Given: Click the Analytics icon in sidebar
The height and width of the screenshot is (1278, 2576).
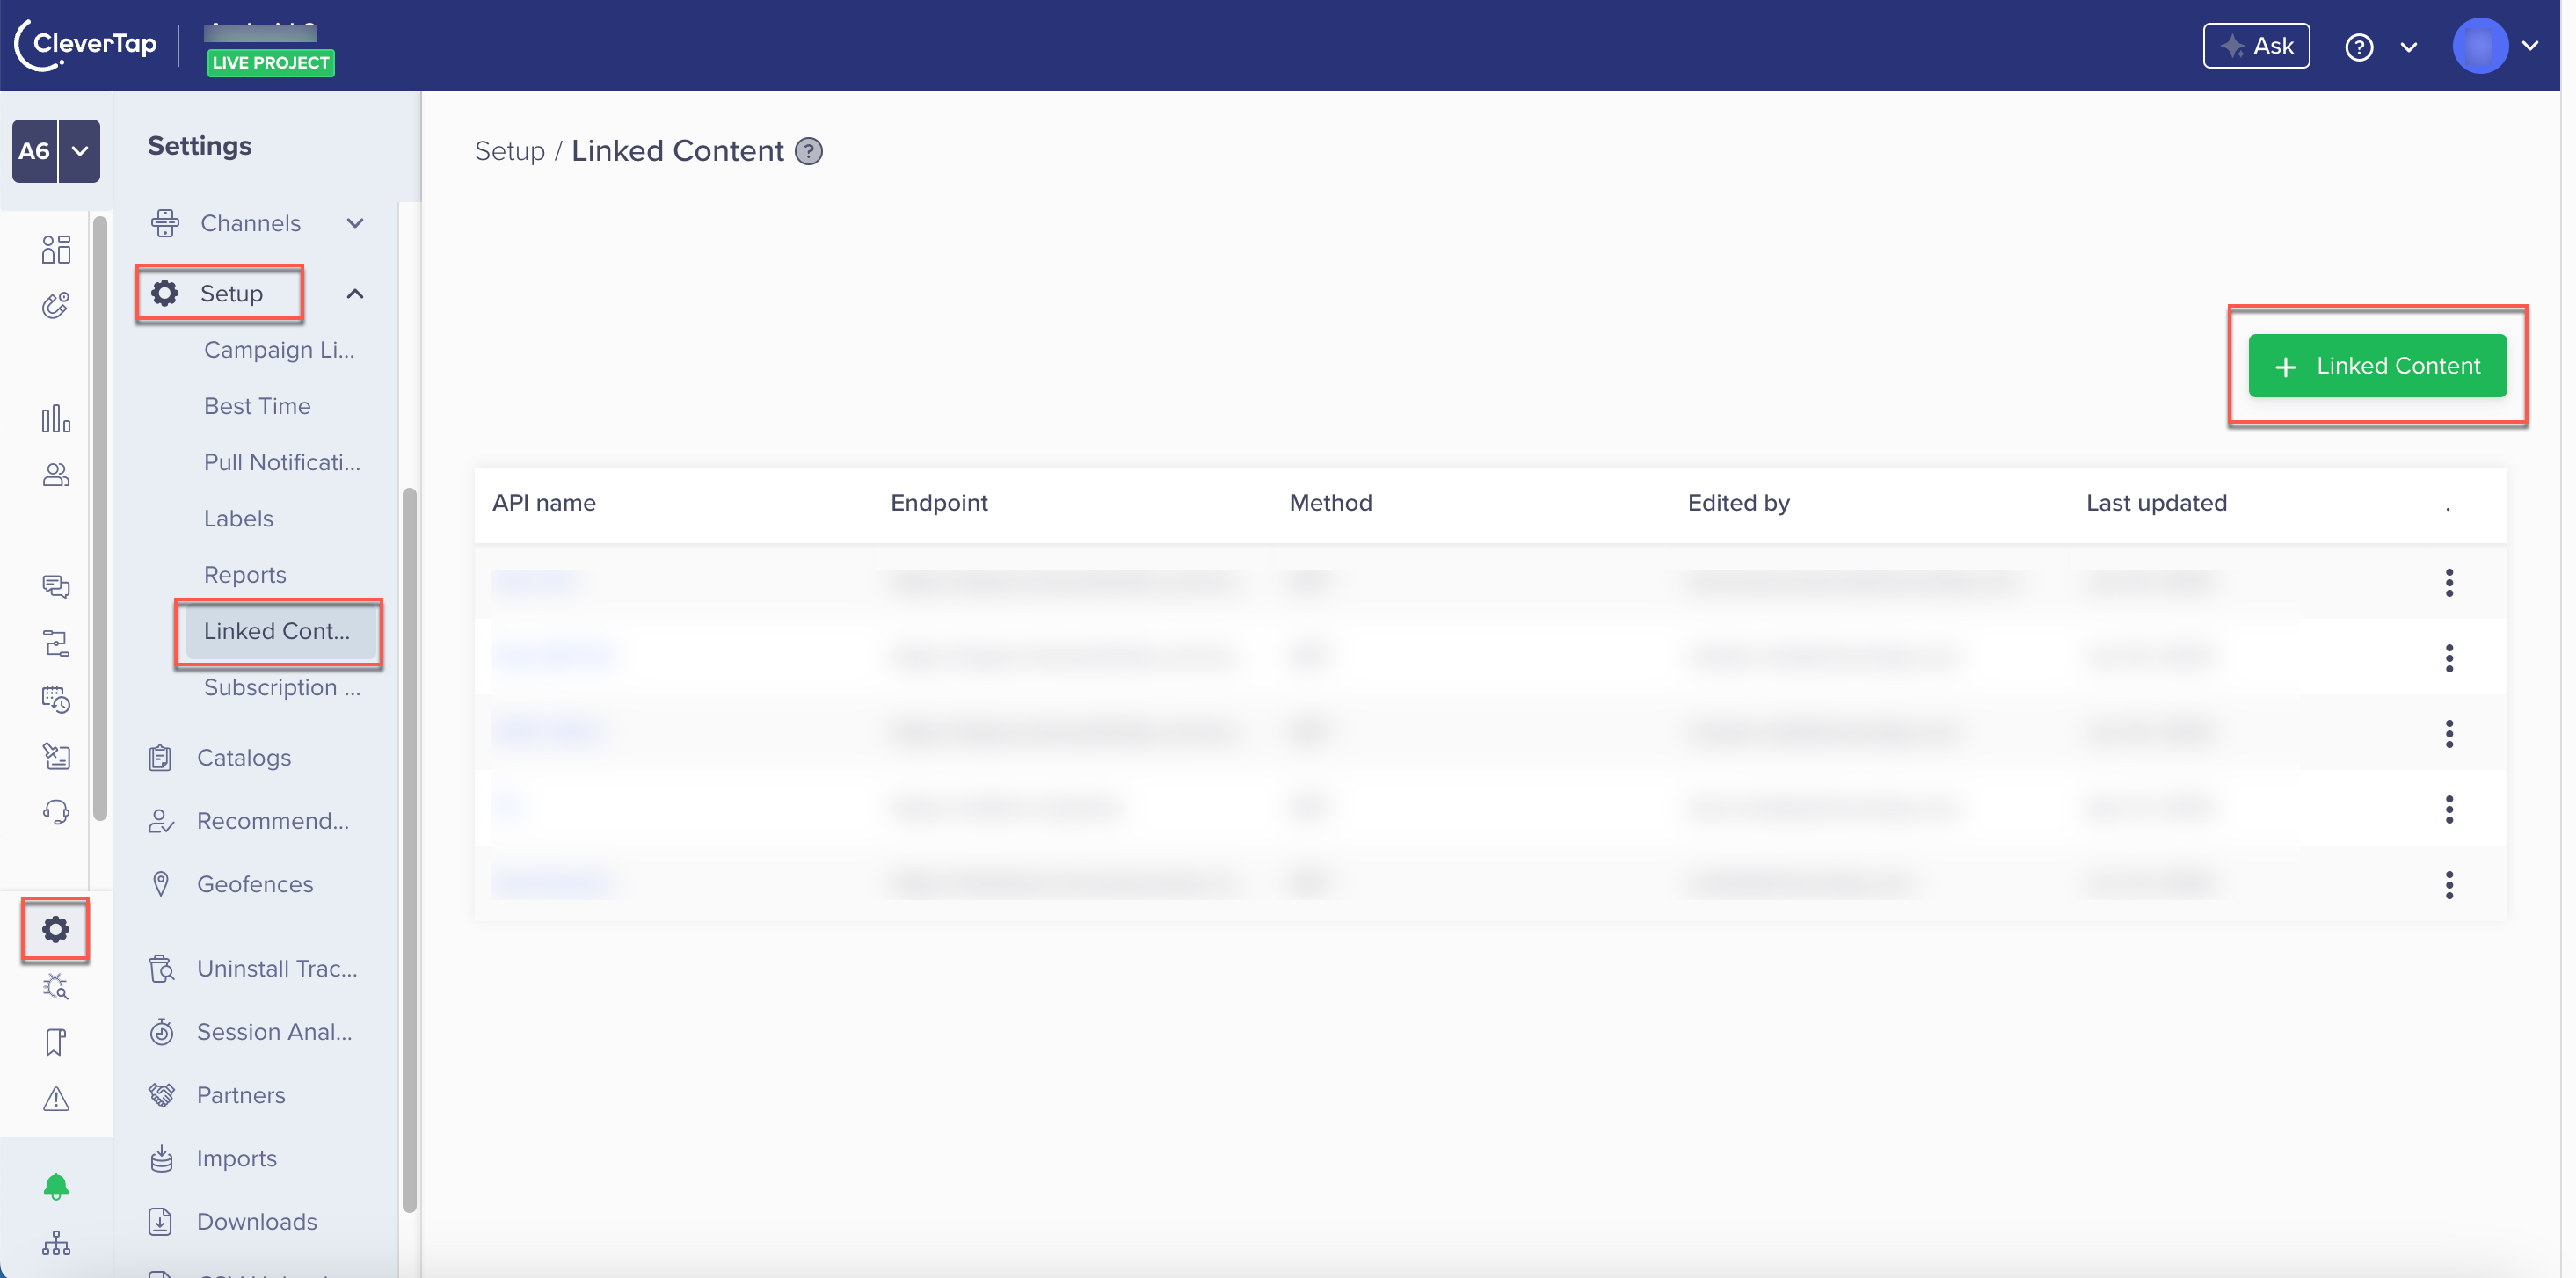Looking at the screenshot, I should tap(55, 418).
